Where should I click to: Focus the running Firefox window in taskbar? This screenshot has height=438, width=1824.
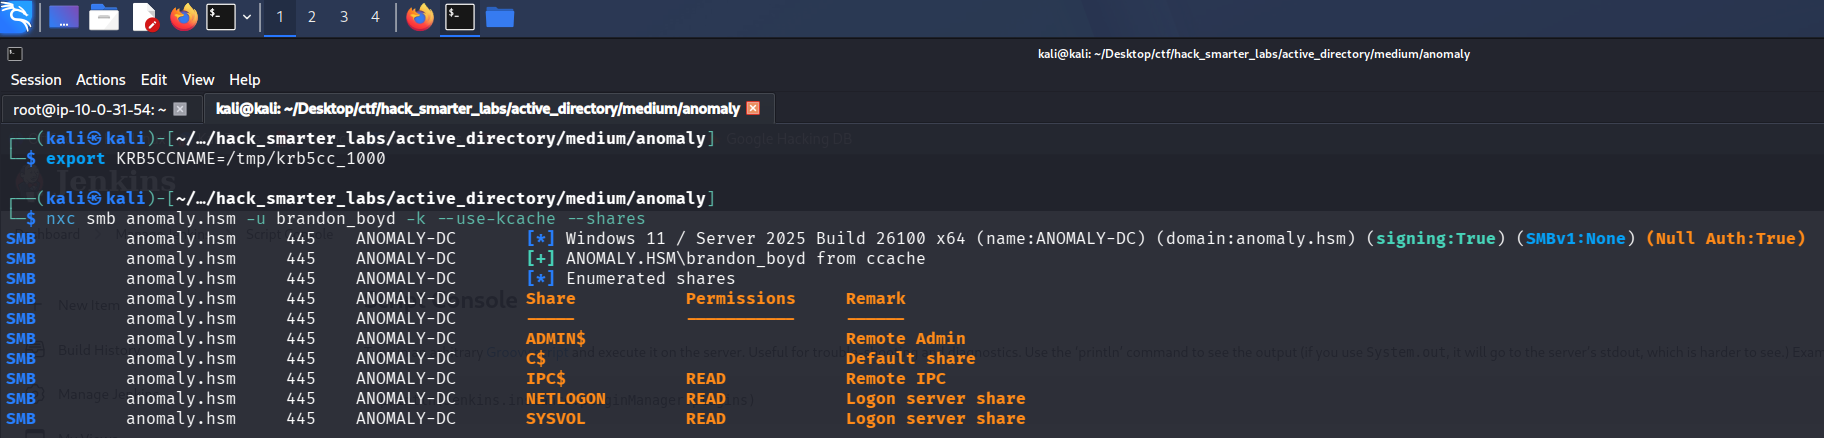coord(420,17)
